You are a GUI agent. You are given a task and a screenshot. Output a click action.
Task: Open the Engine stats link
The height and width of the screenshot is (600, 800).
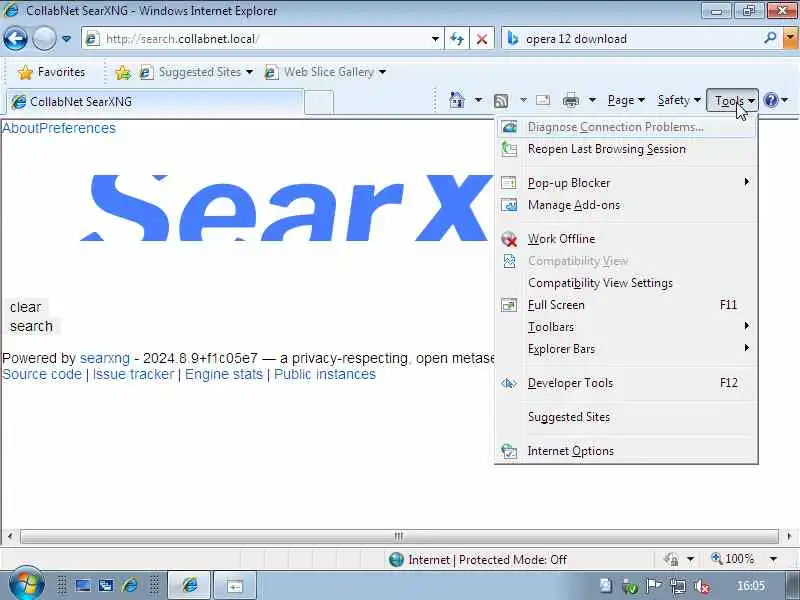tap(223, 374)
